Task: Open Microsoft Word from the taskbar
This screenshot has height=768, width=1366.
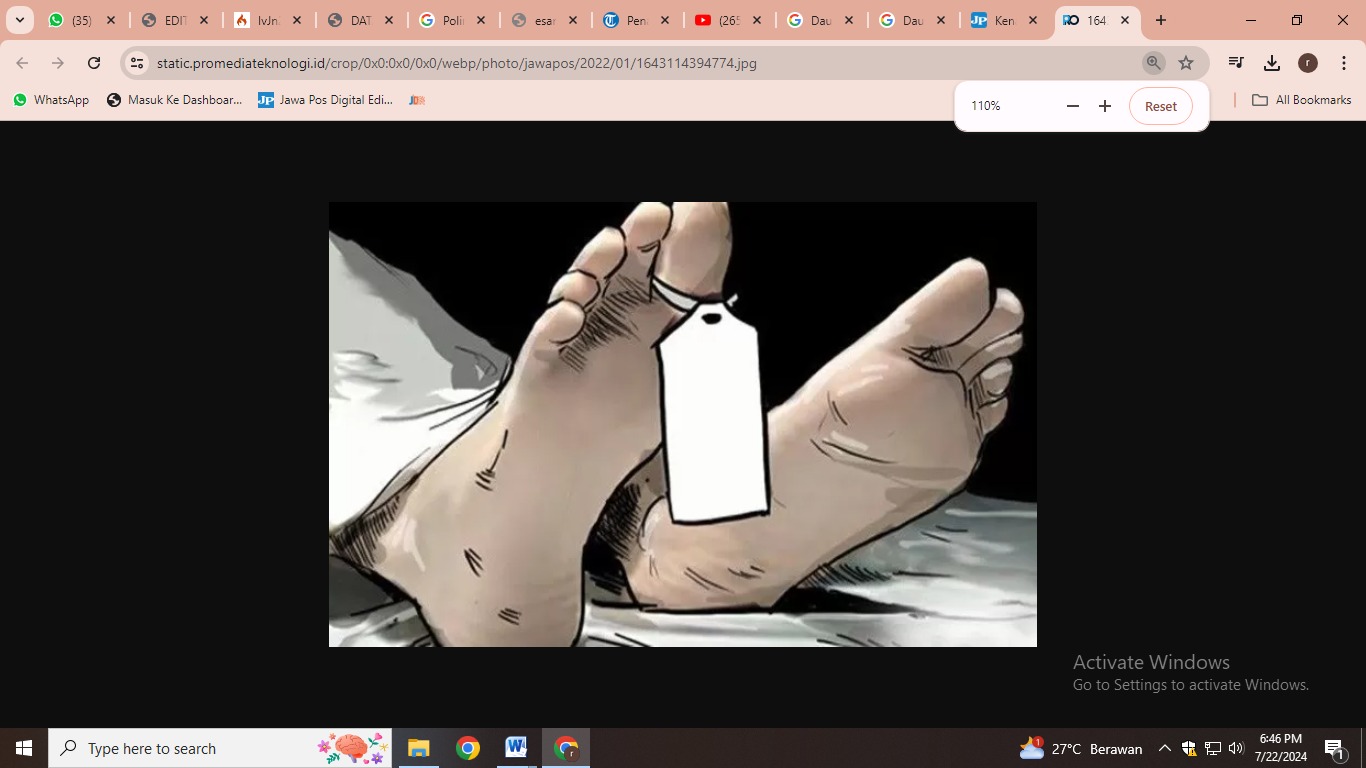Action: tap(515, 747)
